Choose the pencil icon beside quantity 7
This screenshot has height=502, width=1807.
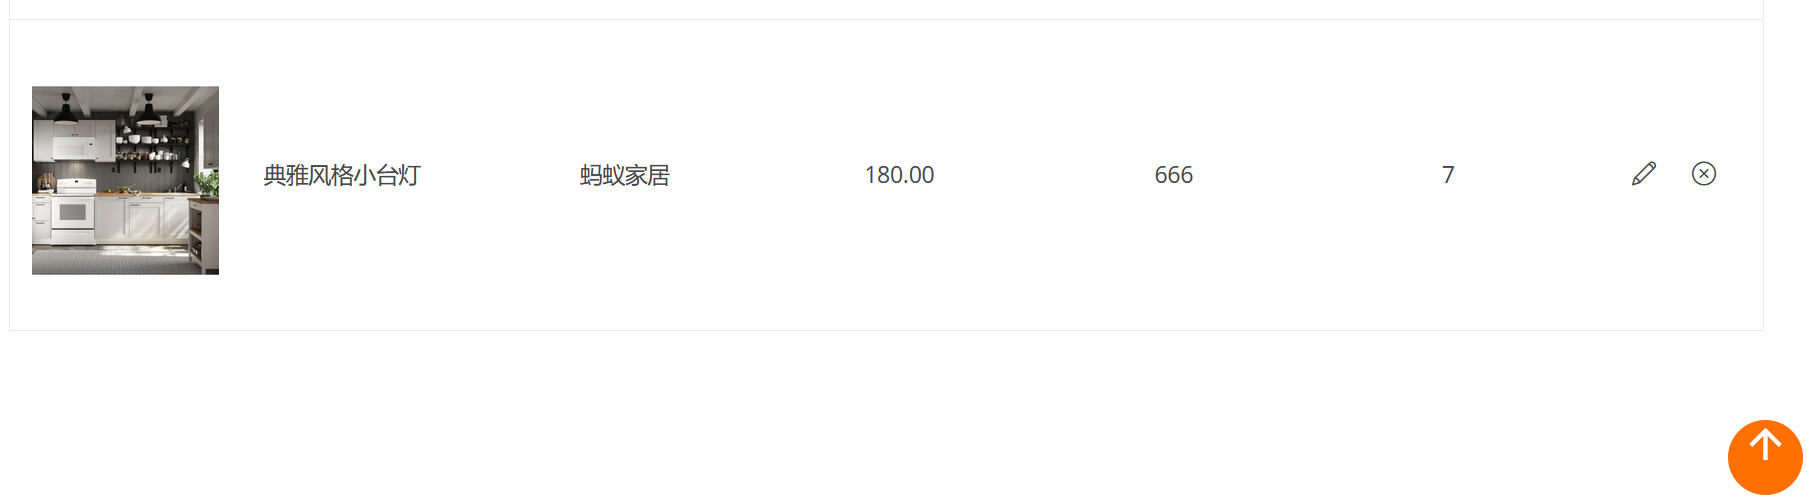pos(1644,174)
